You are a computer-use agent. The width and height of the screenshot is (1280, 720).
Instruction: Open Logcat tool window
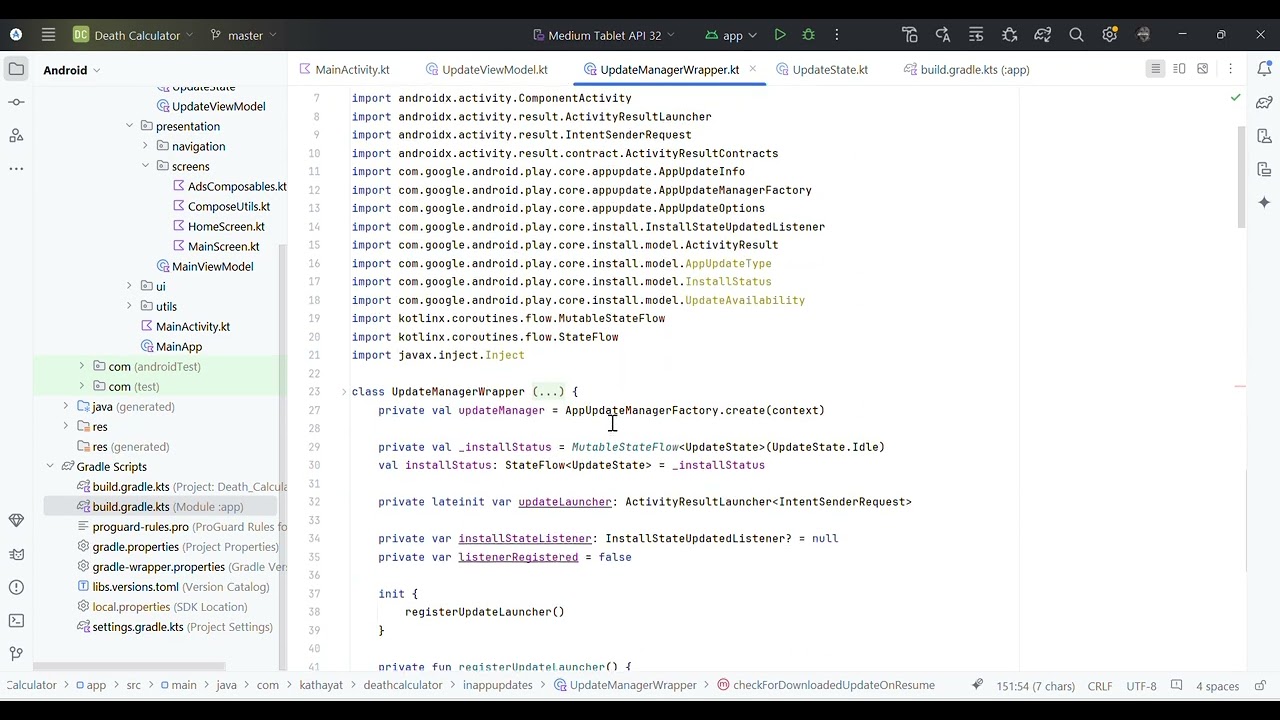[16, 554]
